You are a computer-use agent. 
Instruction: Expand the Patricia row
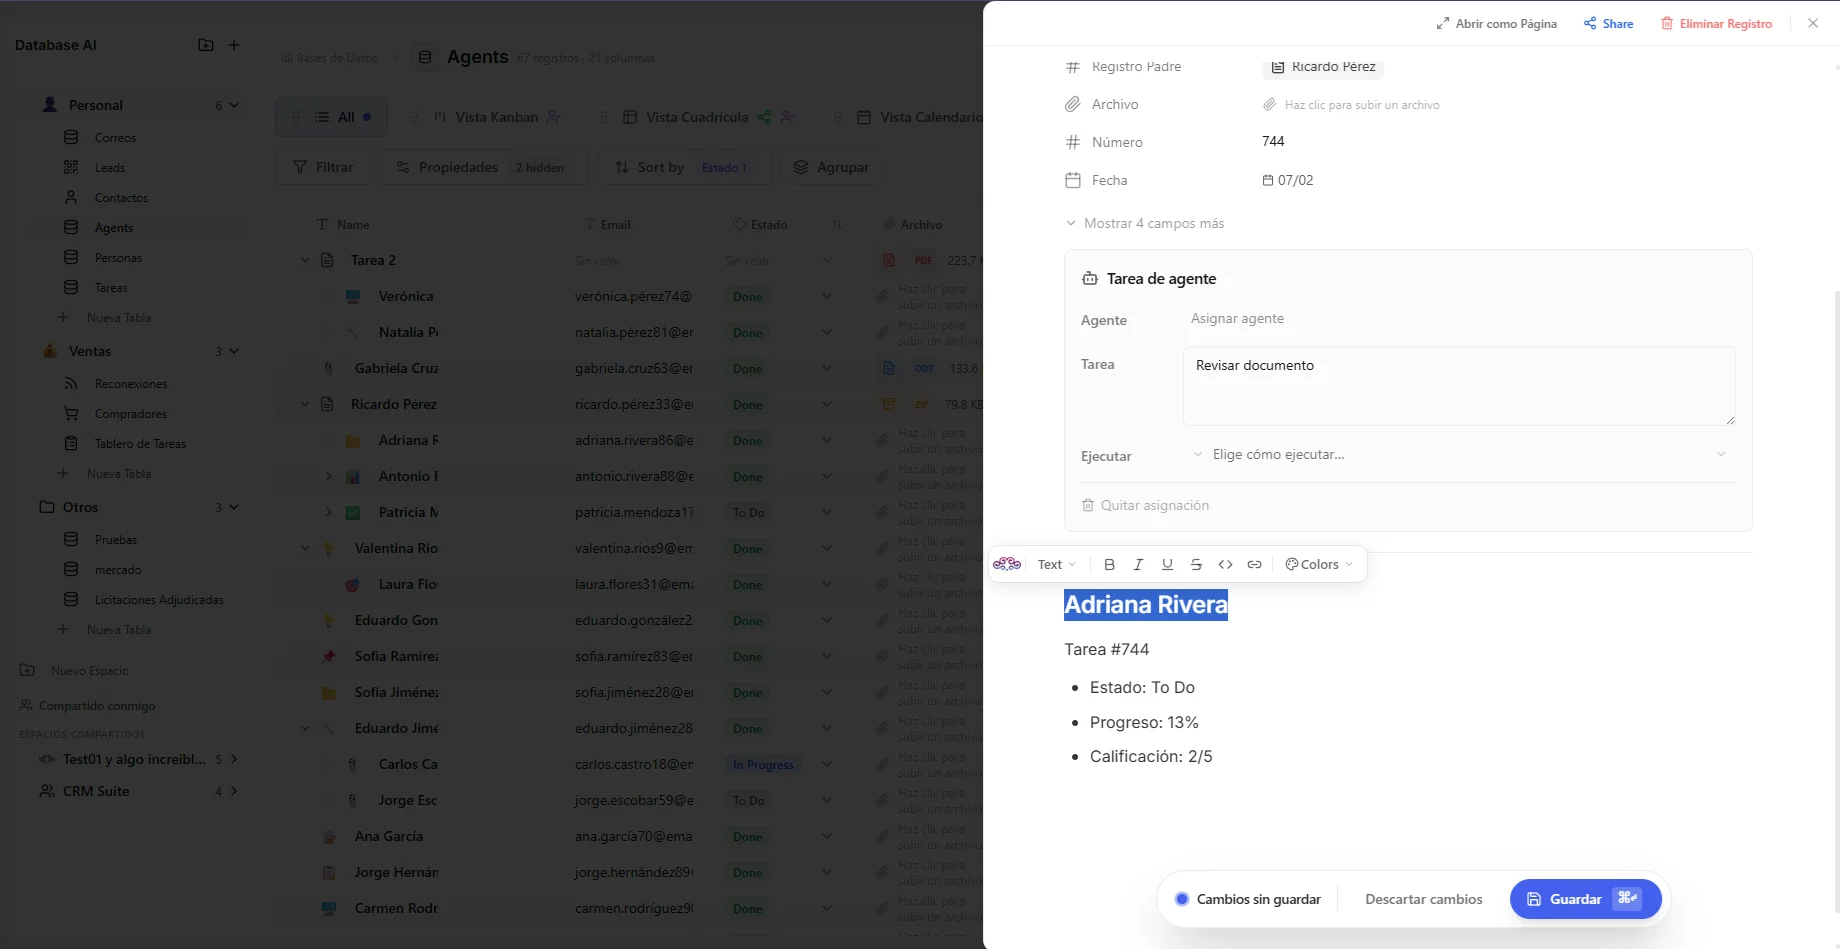click(328, 512)
